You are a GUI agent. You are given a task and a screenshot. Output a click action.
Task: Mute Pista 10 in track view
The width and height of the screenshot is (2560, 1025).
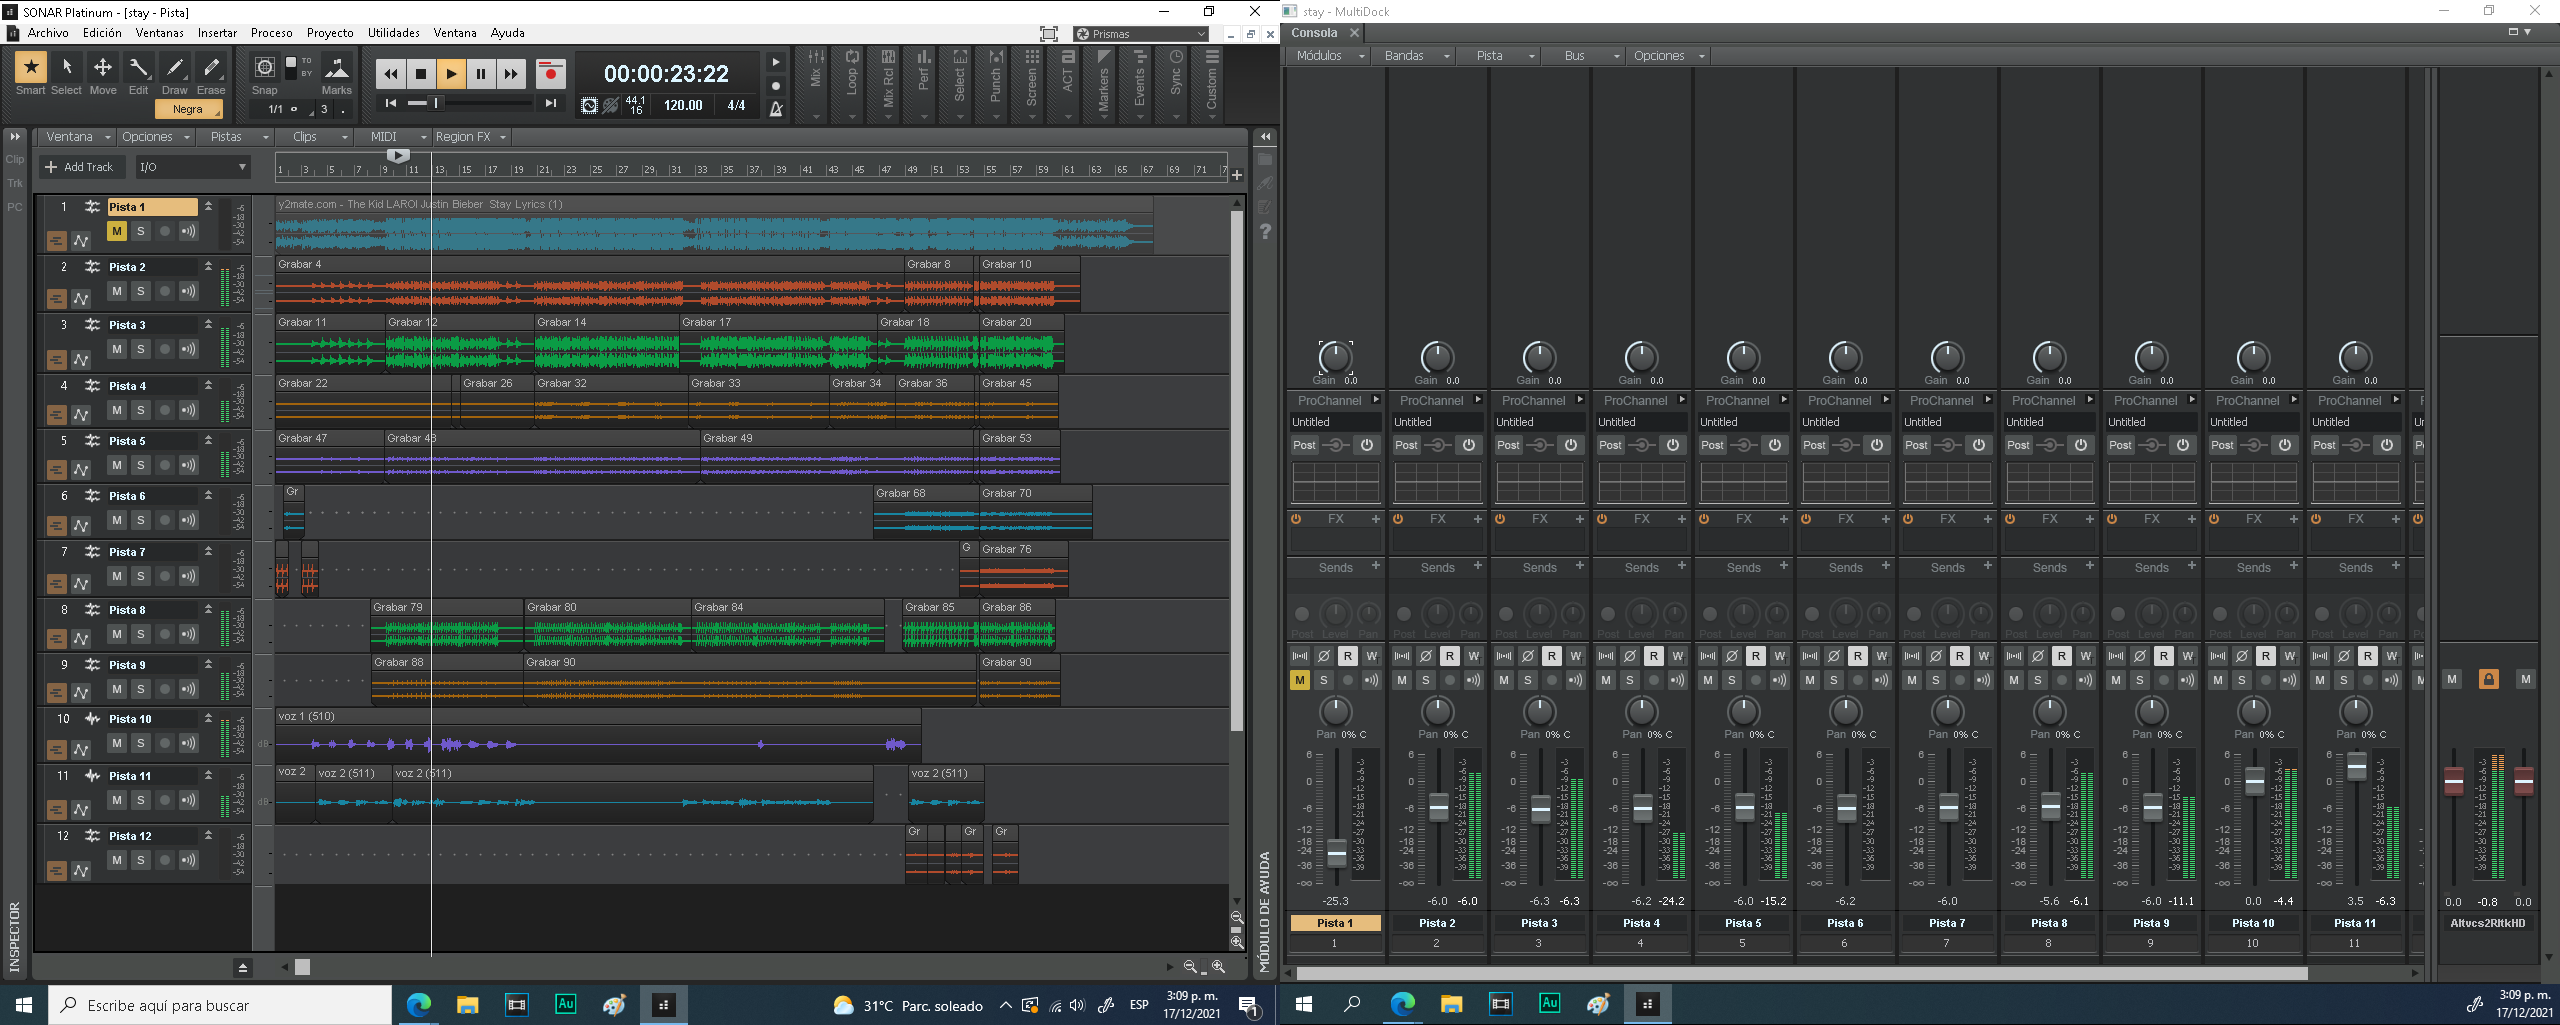coord(117,743)
